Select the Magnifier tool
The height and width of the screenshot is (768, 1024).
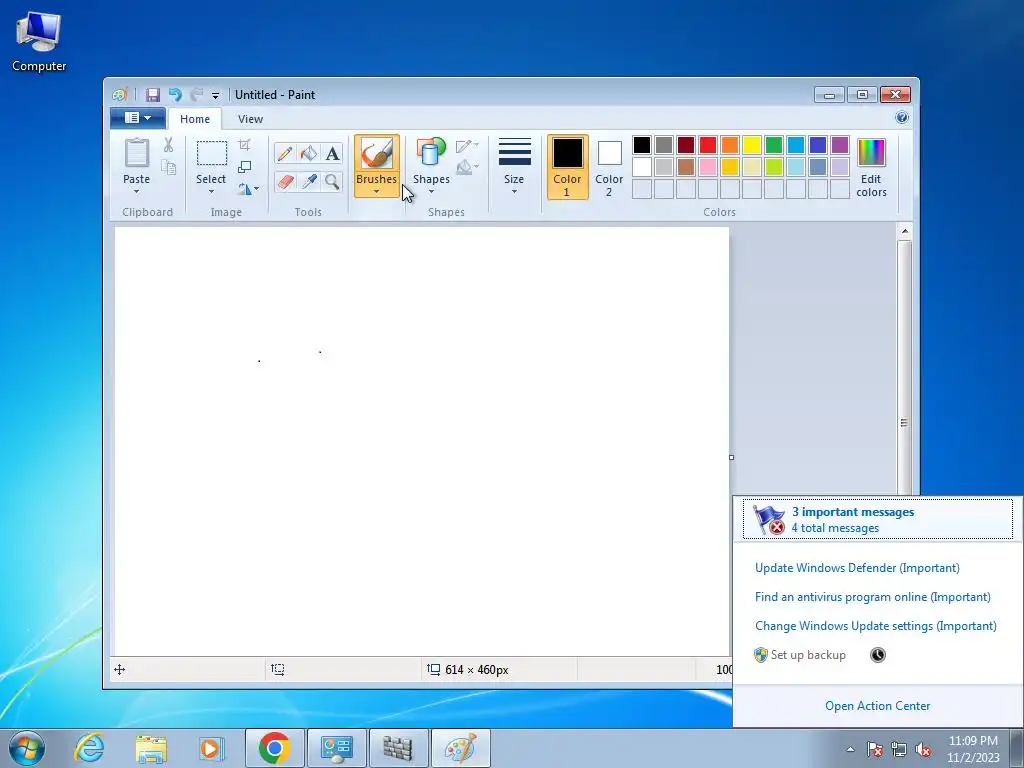(x=332, y=182)
